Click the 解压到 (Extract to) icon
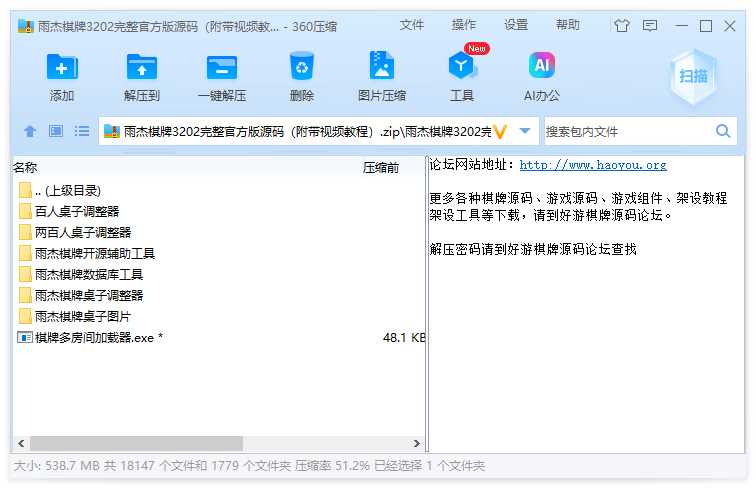Viewport: 756px width, 488px height. (x=141, y=67)
